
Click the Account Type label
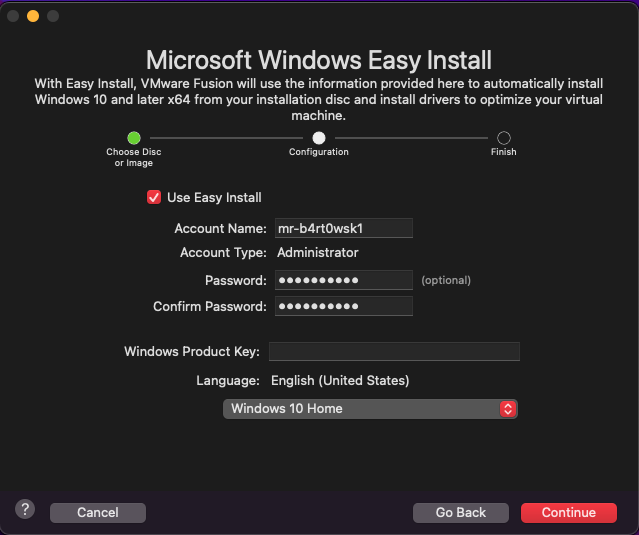click(223, 253)
